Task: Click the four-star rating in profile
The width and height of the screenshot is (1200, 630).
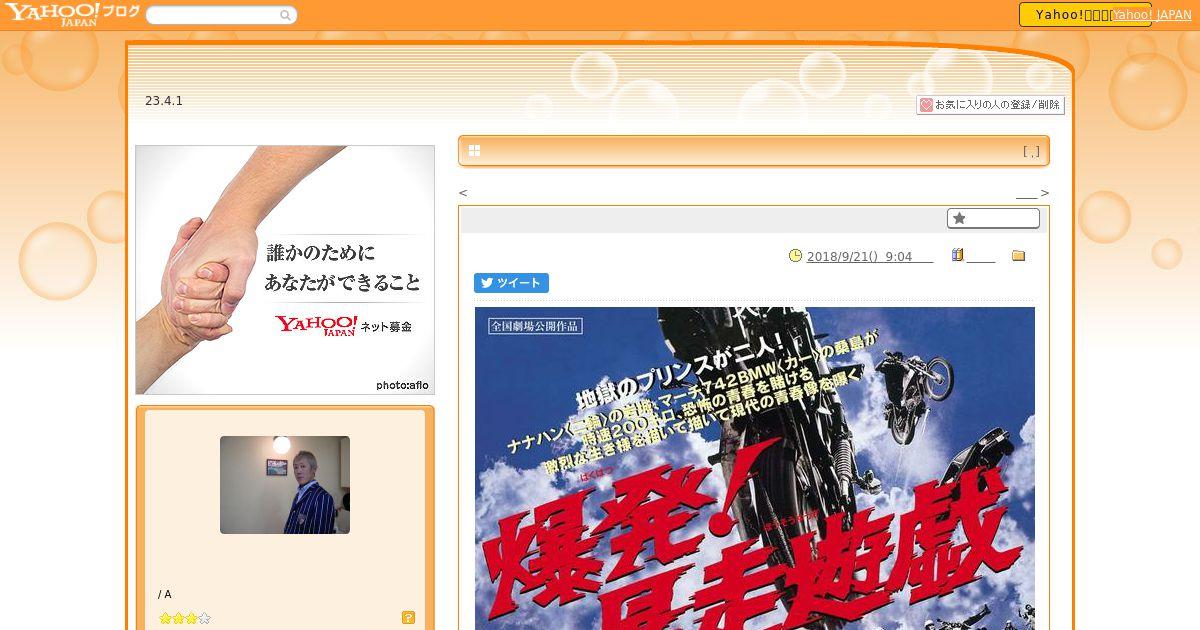Action: pyautogui.click(x=185, y=618)
